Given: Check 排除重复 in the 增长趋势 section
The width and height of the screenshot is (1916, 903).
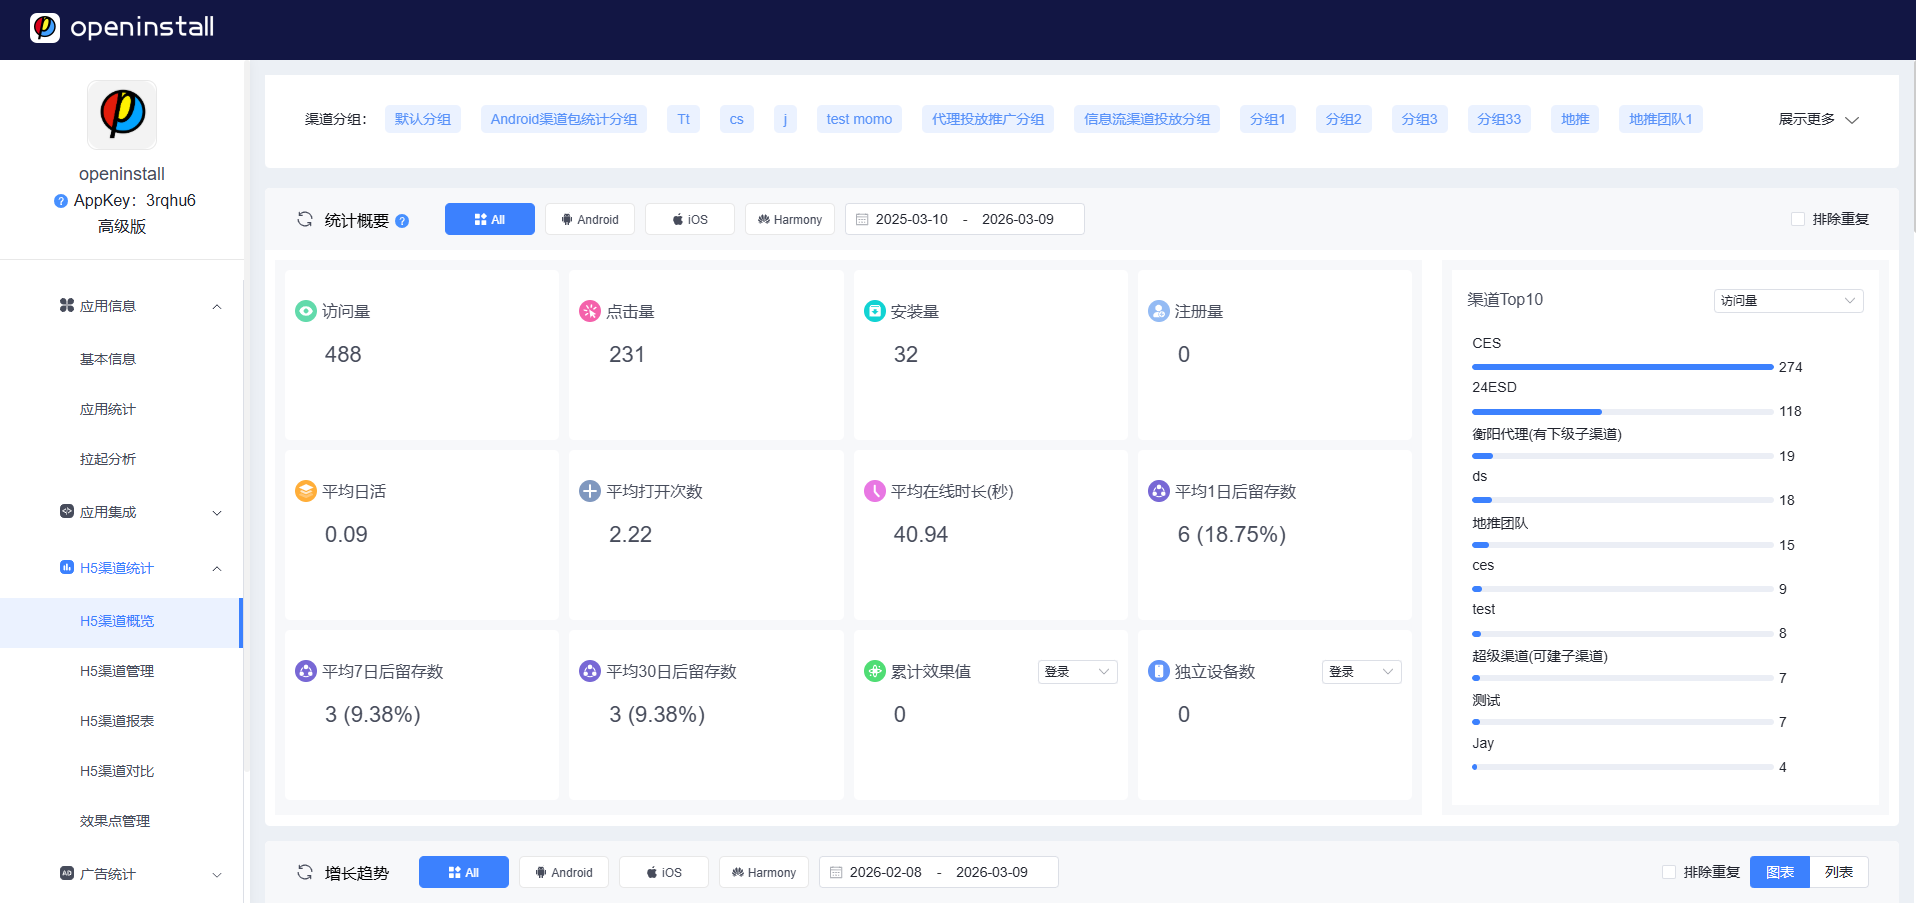Looking at the screenshot, I should coord(1669,871).
